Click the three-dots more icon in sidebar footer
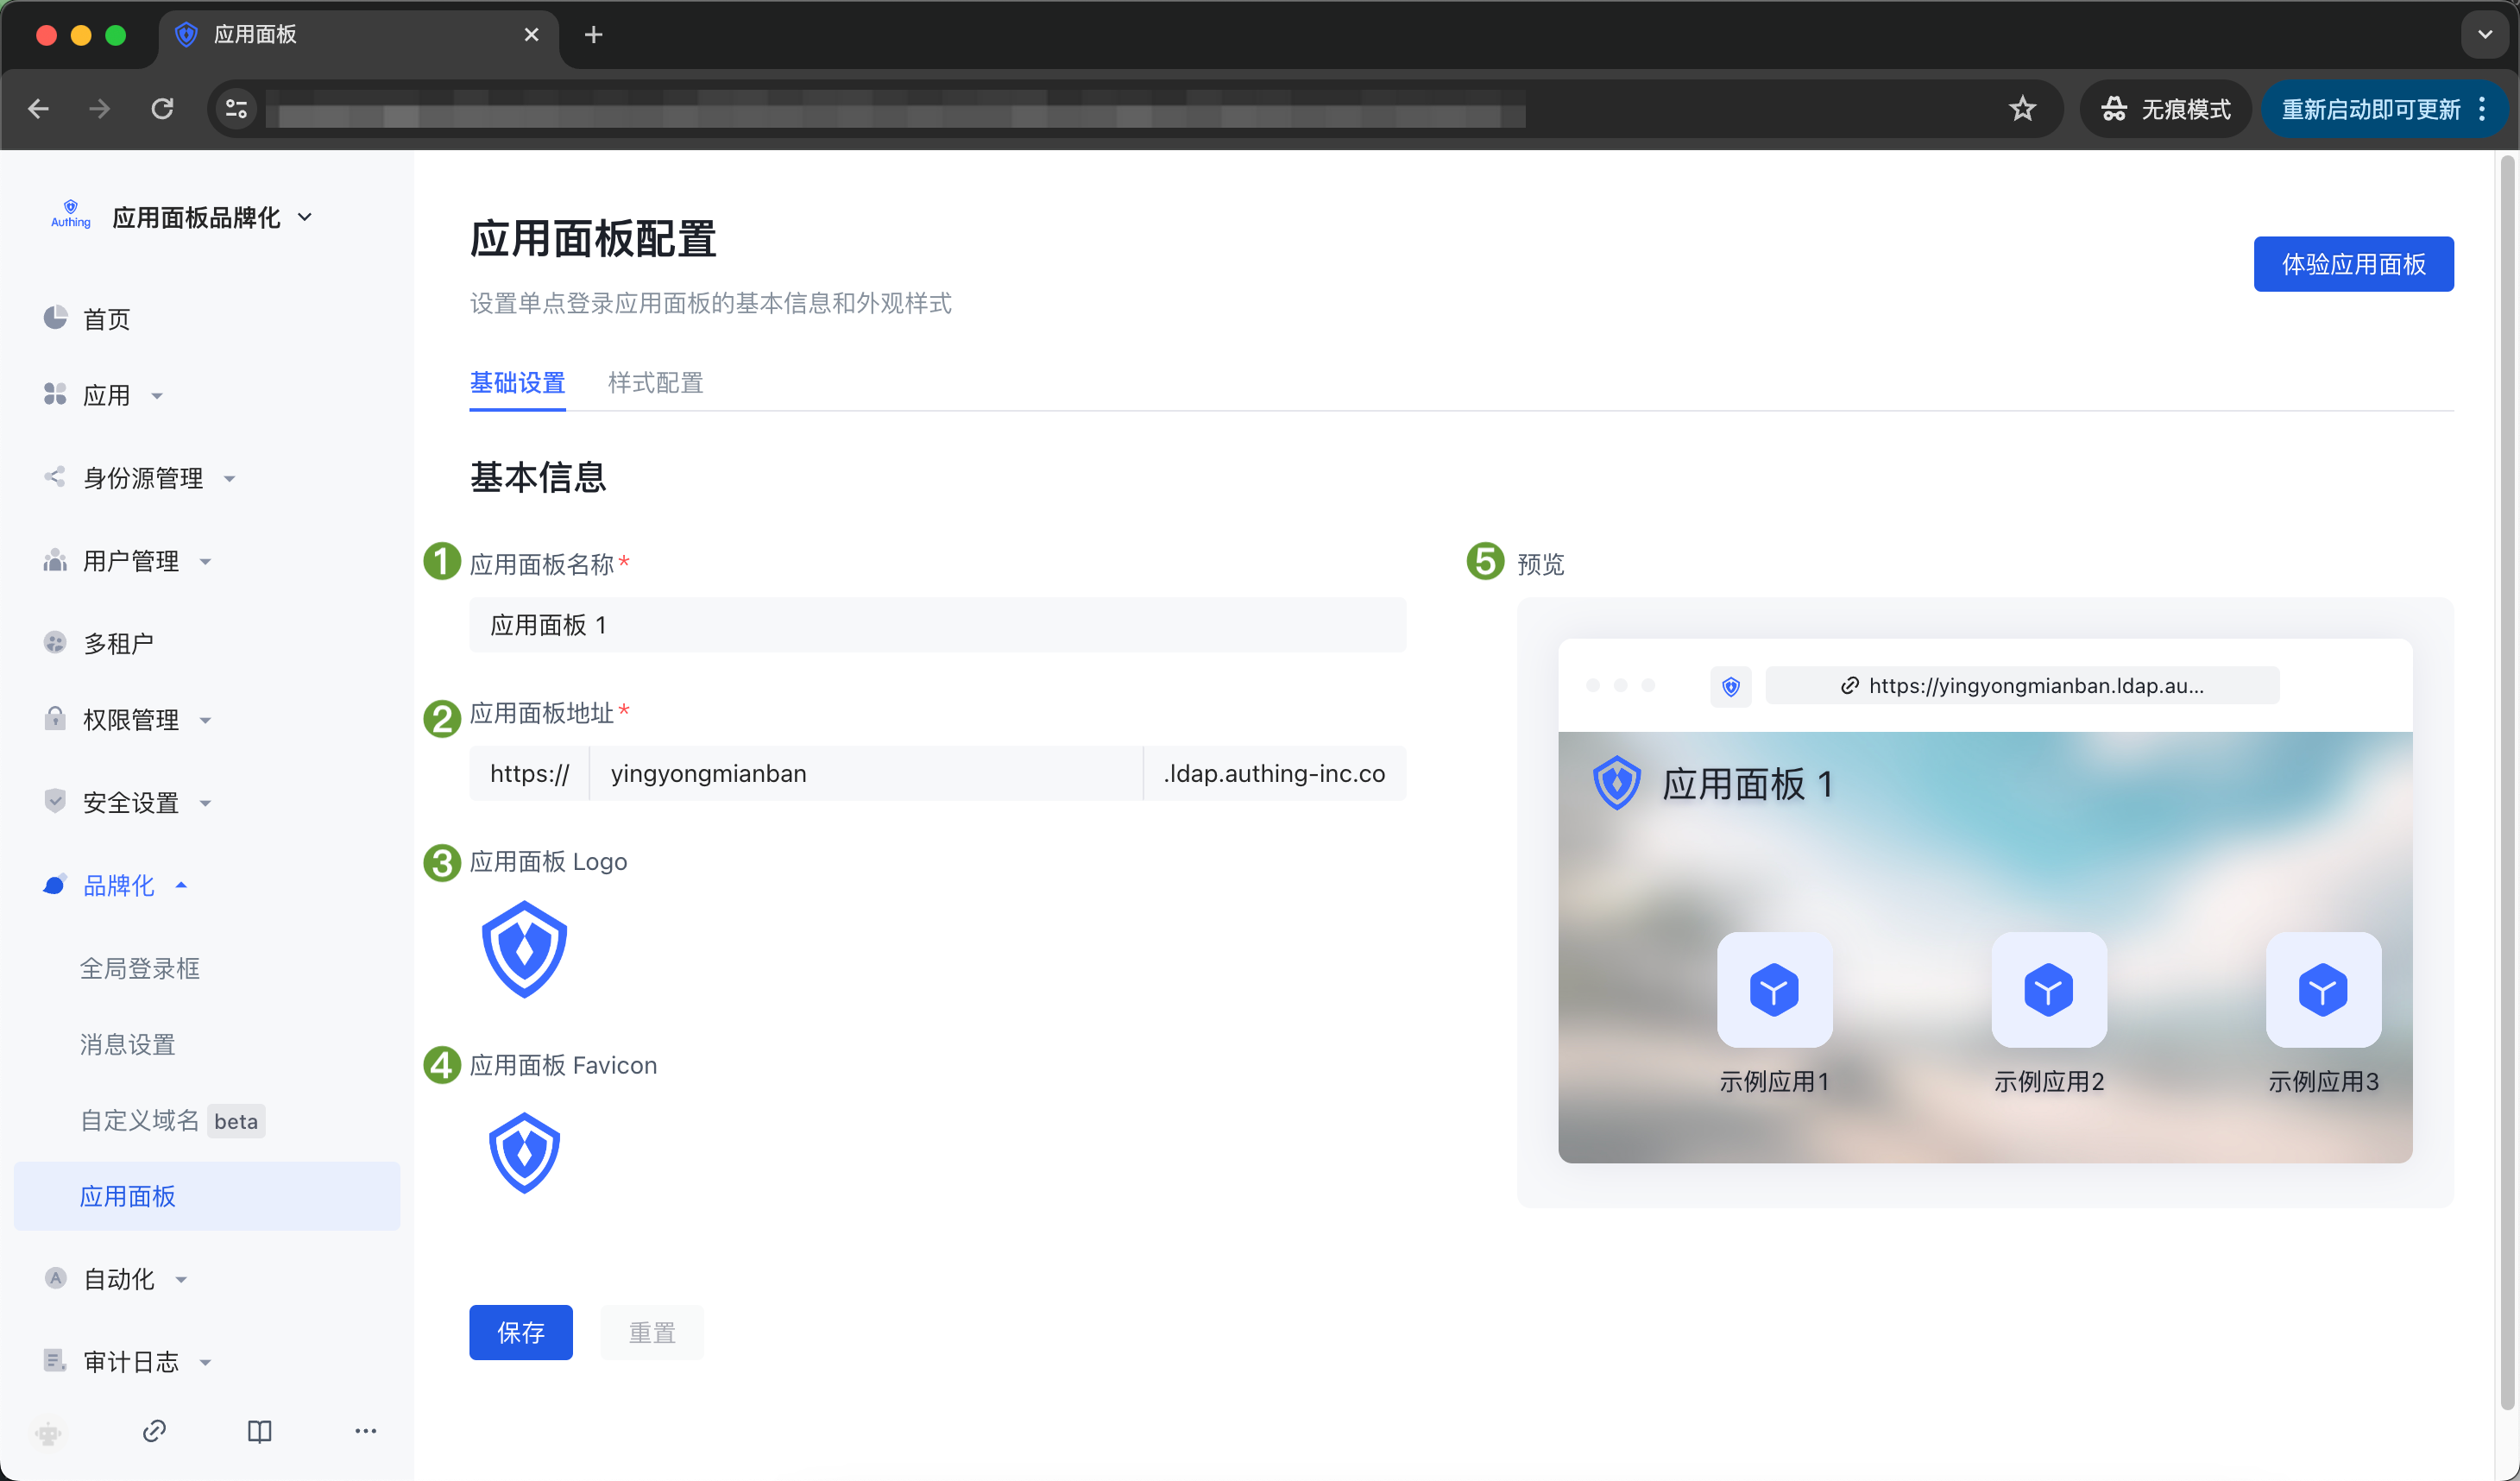Screen dimensions: 2520x1481 coord(366,1431)
